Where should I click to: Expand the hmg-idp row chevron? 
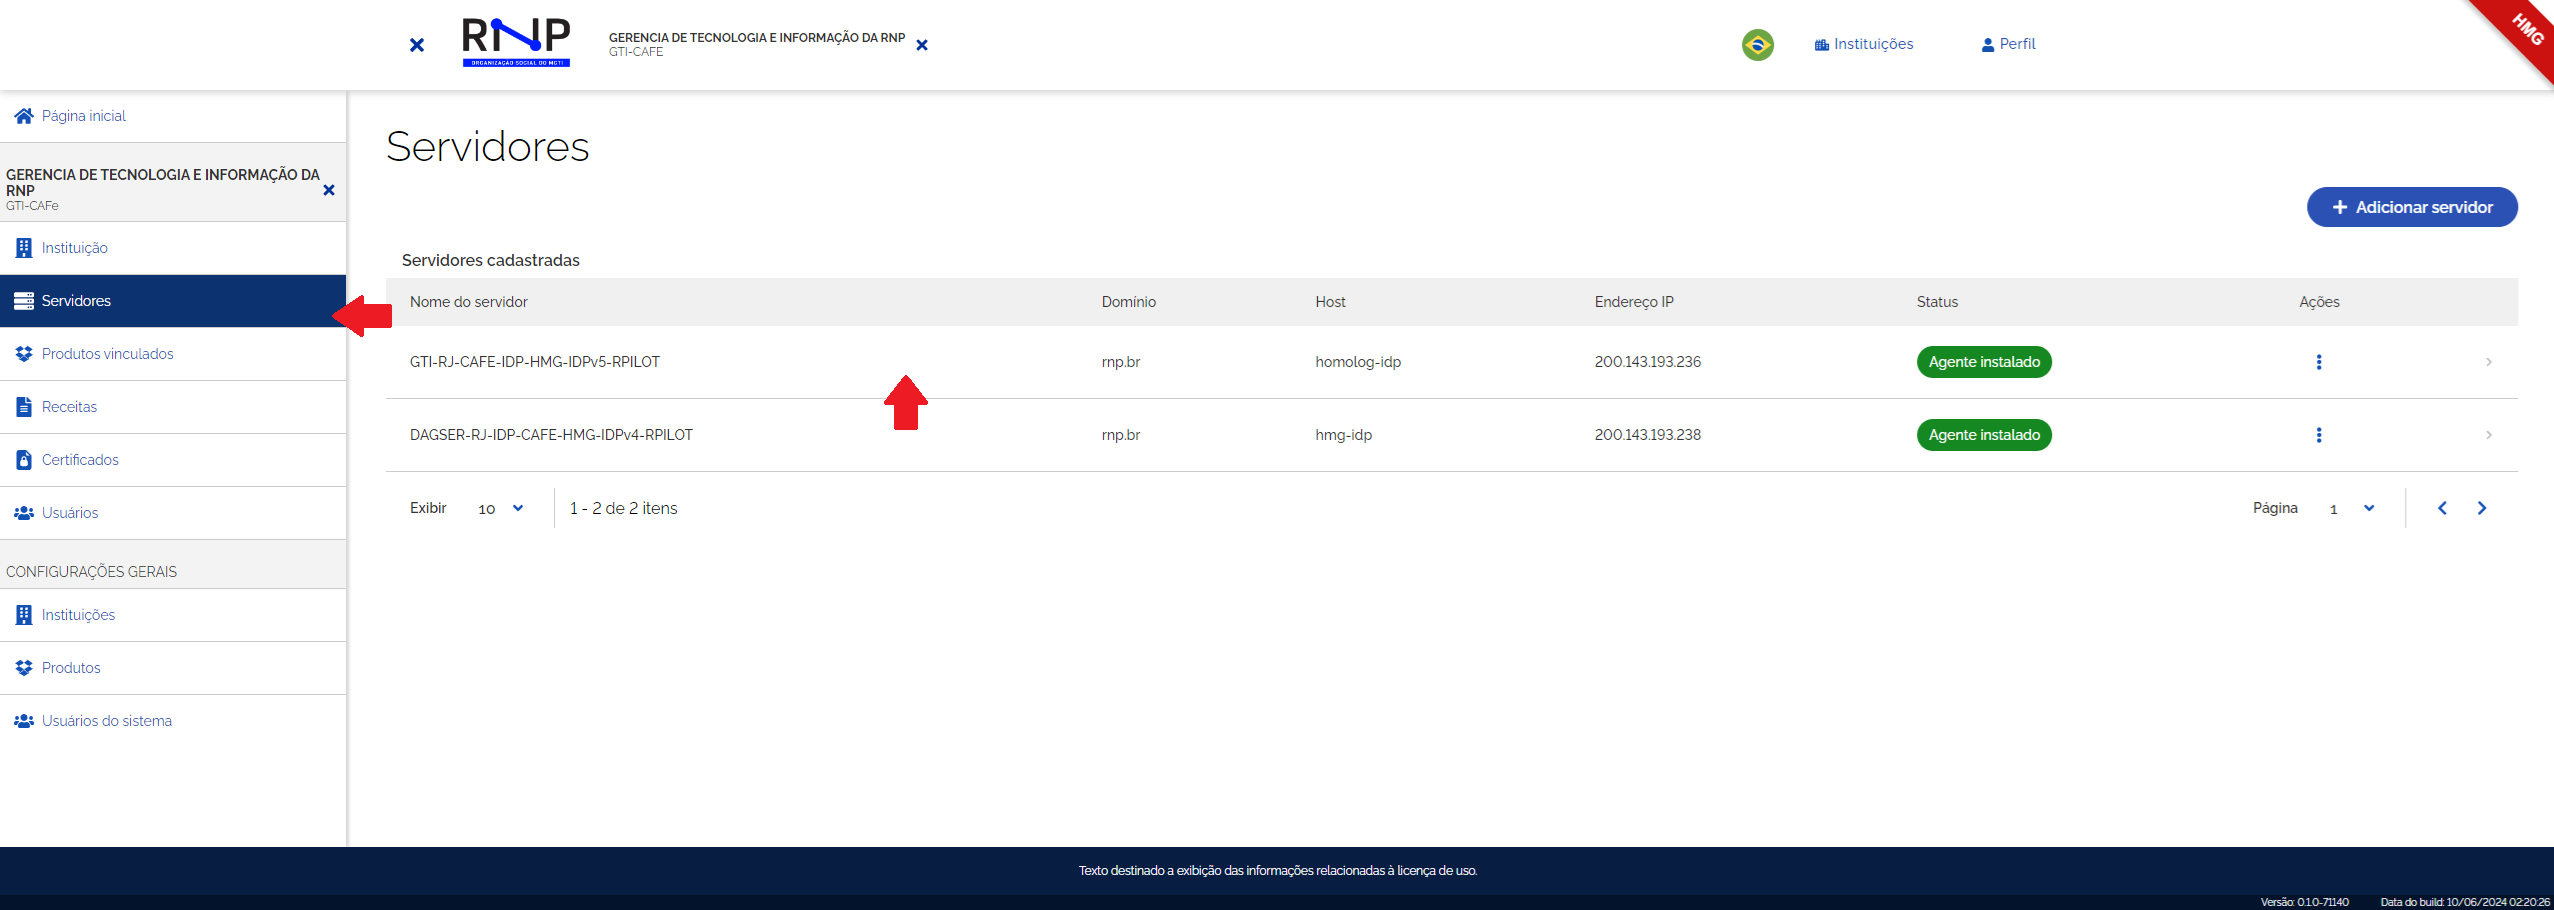pos(2488,435)
